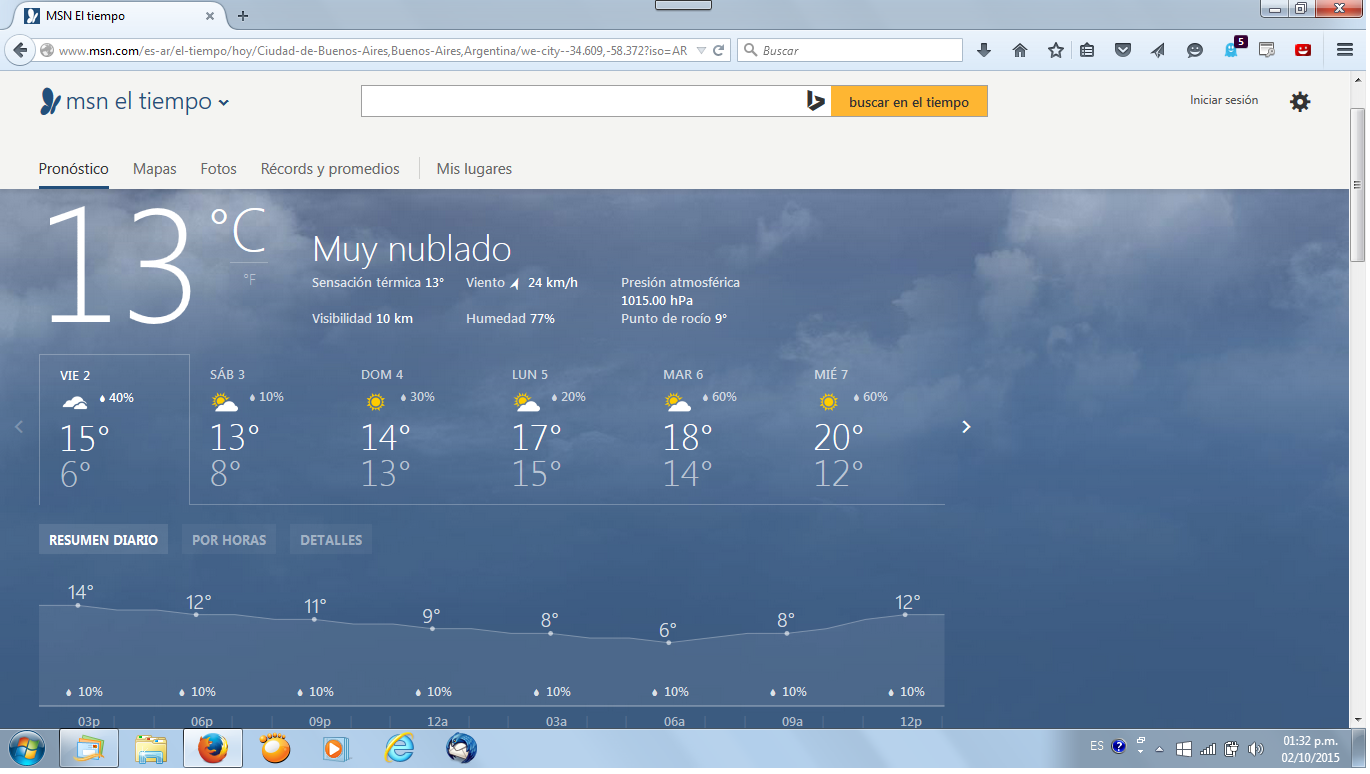This screenshot has height=774, width=1370.
Task: Click Iniciar sesión link
Action: (1224, 100)
